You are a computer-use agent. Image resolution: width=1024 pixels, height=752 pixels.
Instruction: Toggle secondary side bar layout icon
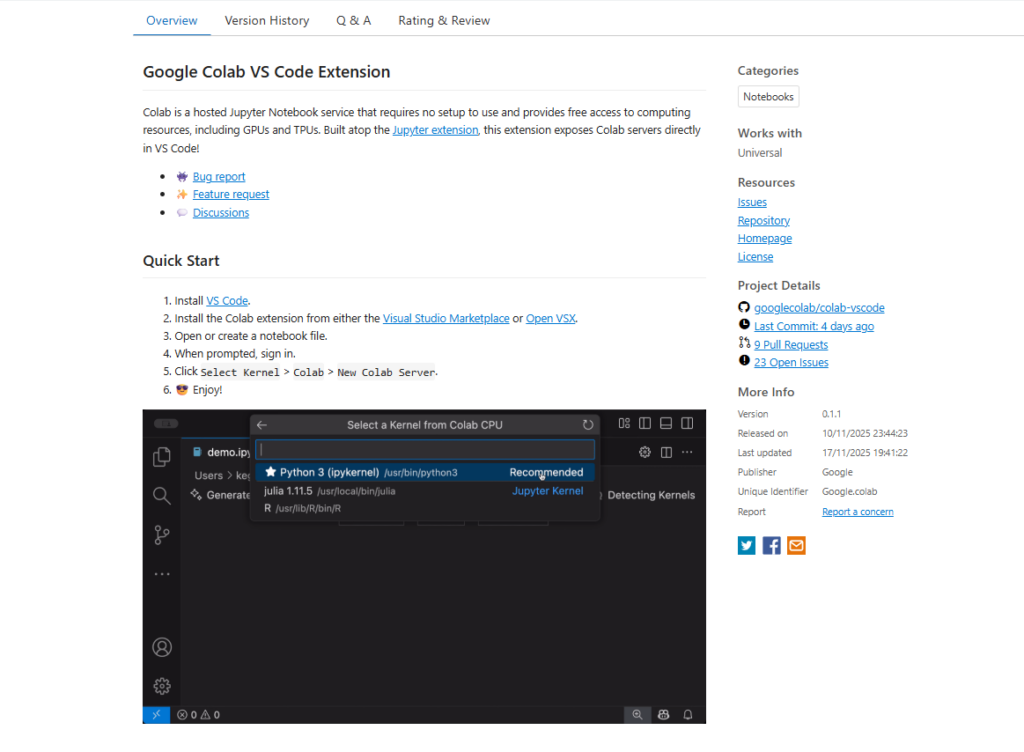687,423
